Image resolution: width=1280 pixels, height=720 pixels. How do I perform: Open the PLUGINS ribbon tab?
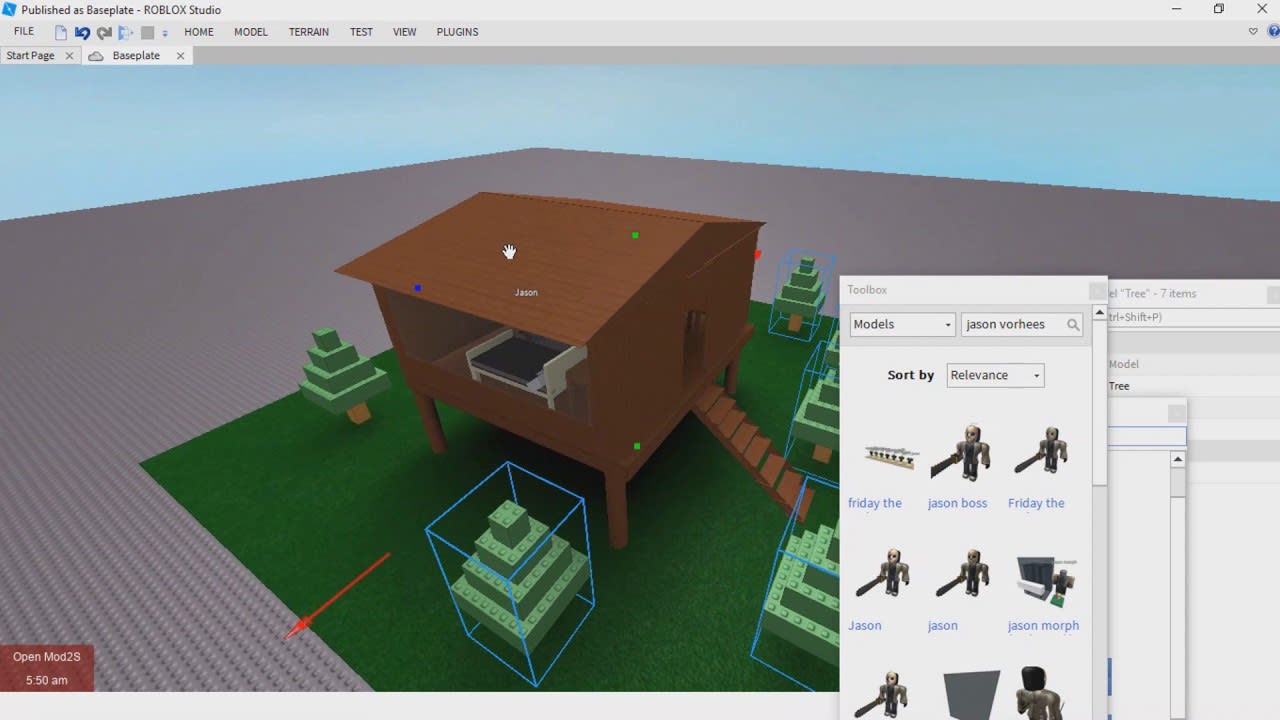pos(457,32)
